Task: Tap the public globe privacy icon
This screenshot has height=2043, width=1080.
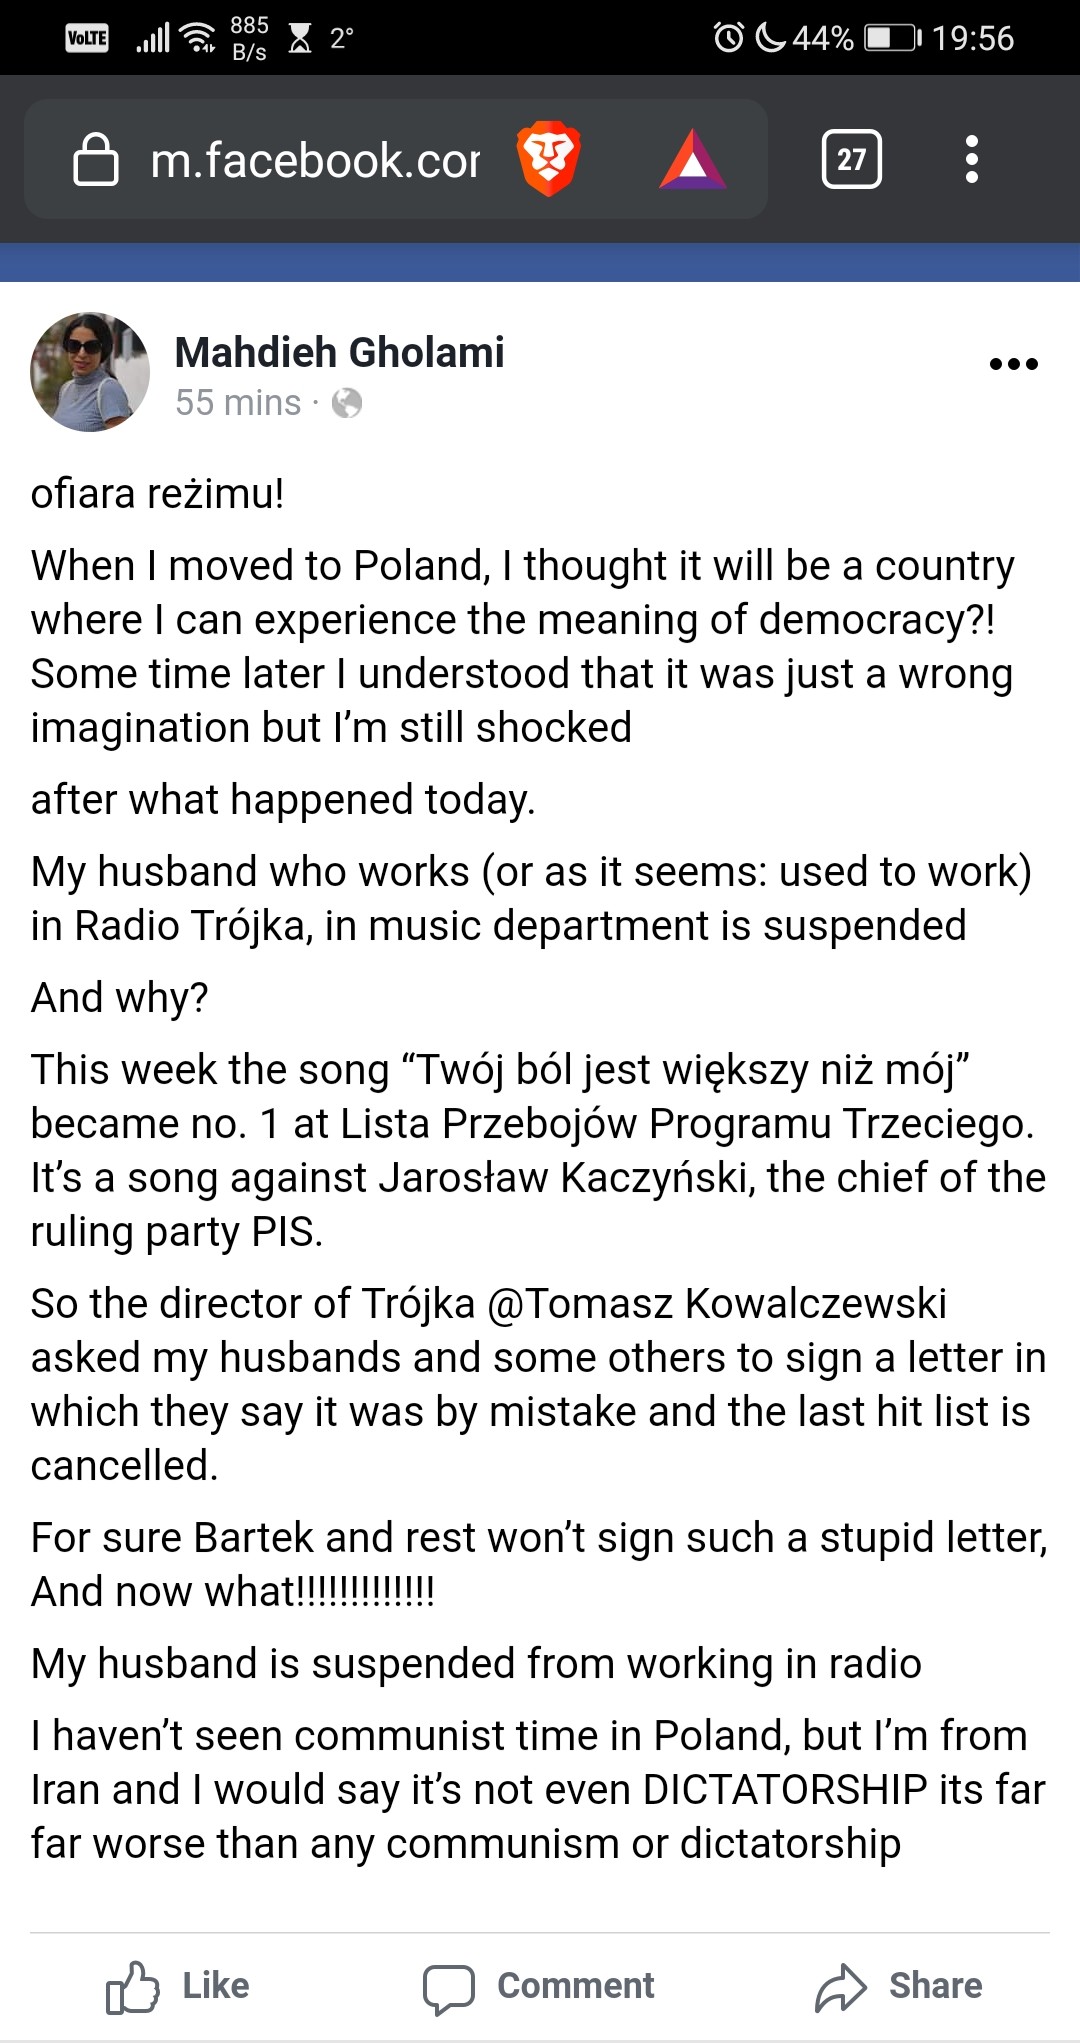Action: click(347, 403)
